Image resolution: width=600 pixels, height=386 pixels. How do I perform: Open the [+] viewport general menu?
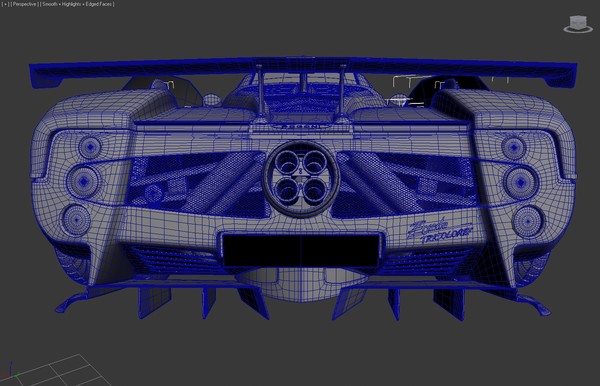(x=5, y=4)
